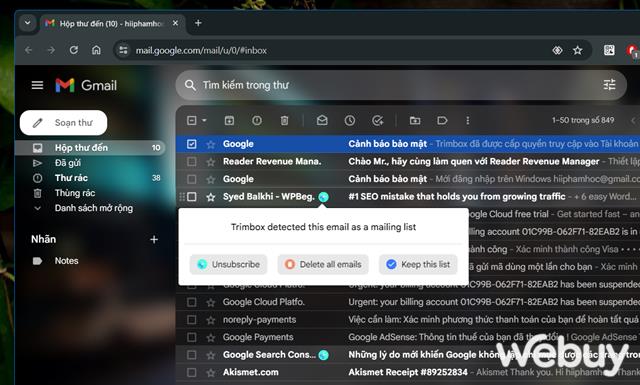
Task: Go back with the browser back arrow
Action: point(29,50)
